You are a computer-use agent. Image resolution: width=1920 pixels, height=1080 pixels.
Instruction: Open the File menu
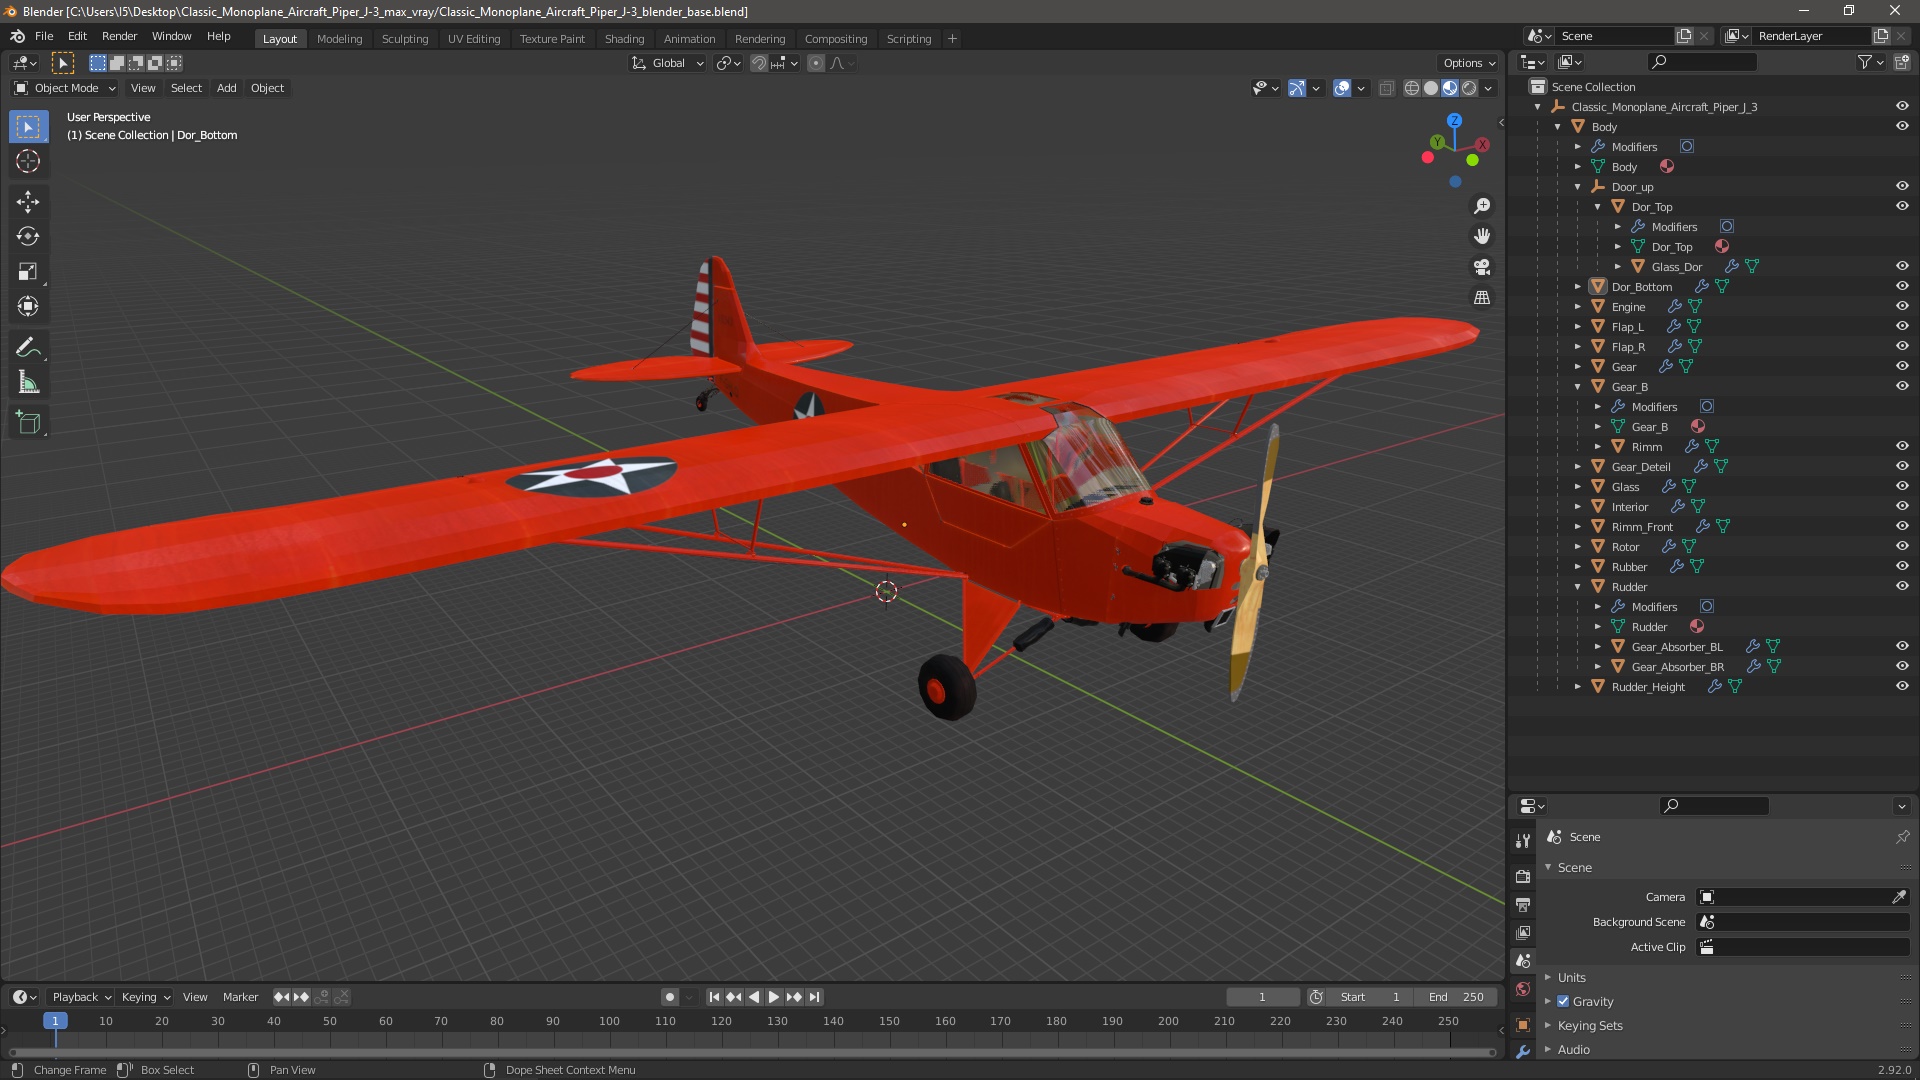click(44, 36)
